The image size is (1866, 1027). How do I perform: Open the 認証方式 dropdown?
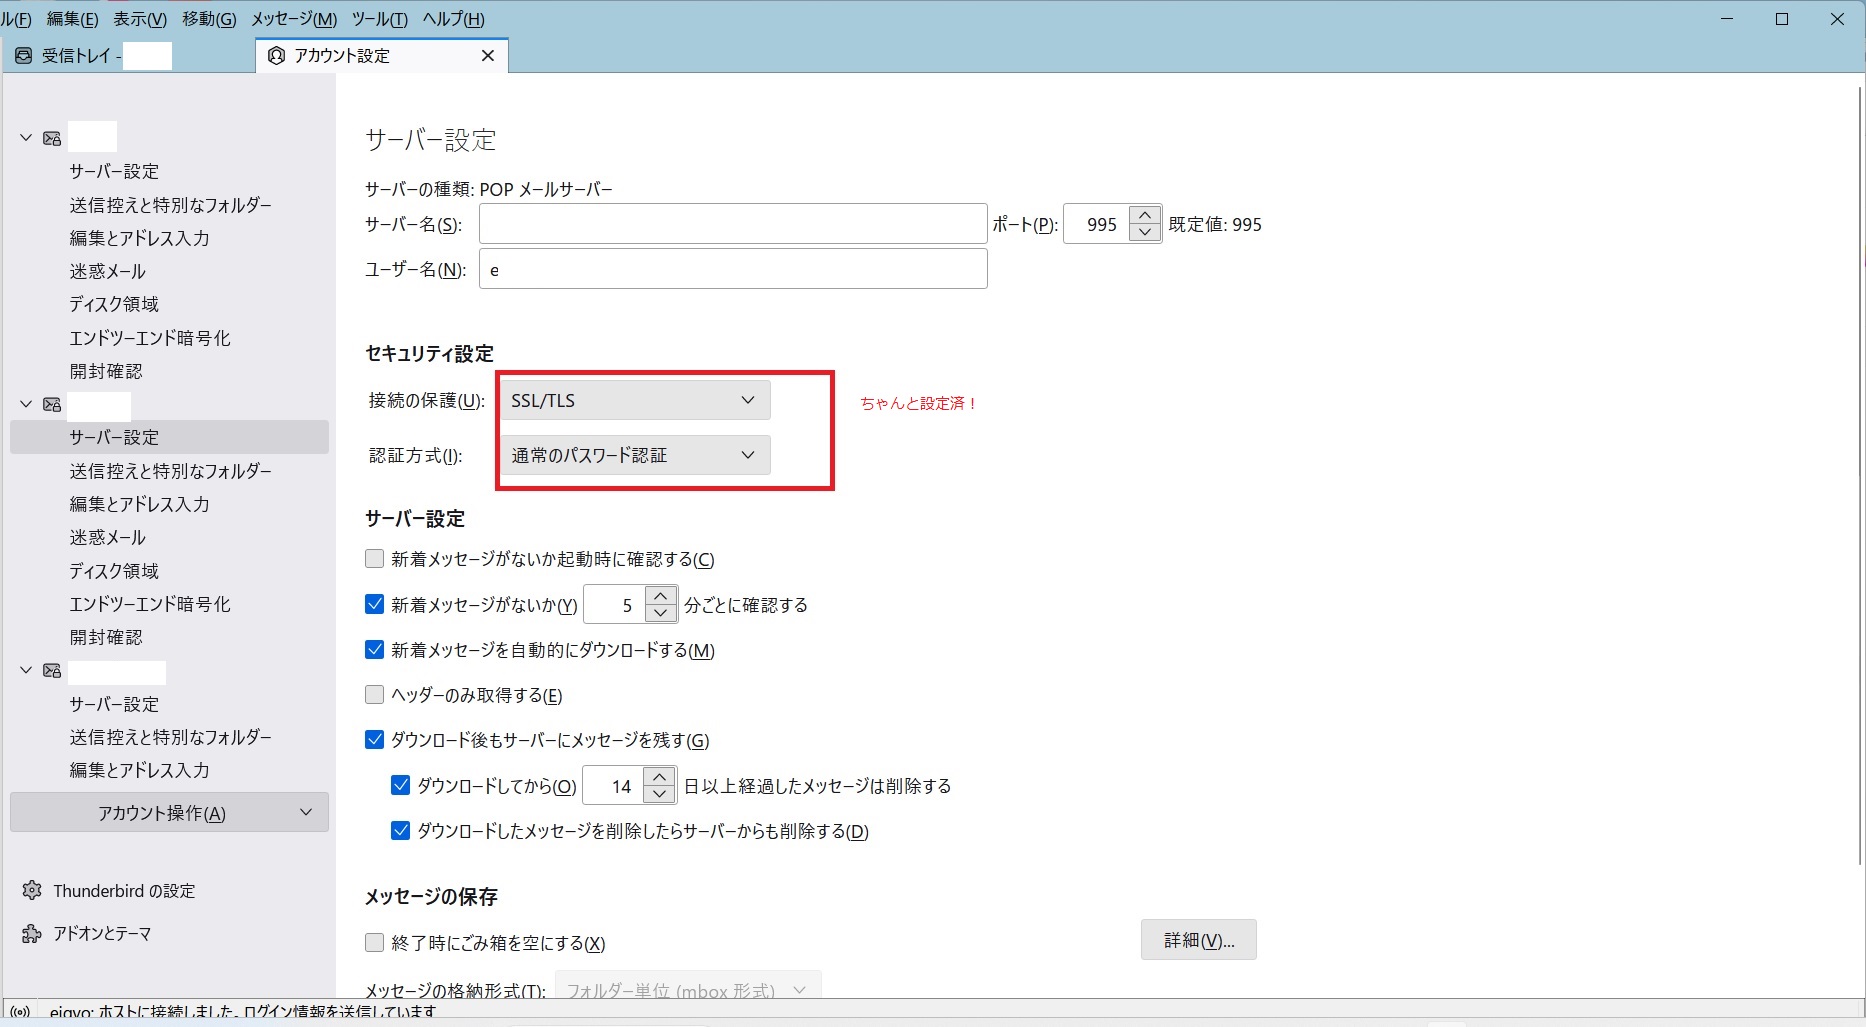pos(634,455)
